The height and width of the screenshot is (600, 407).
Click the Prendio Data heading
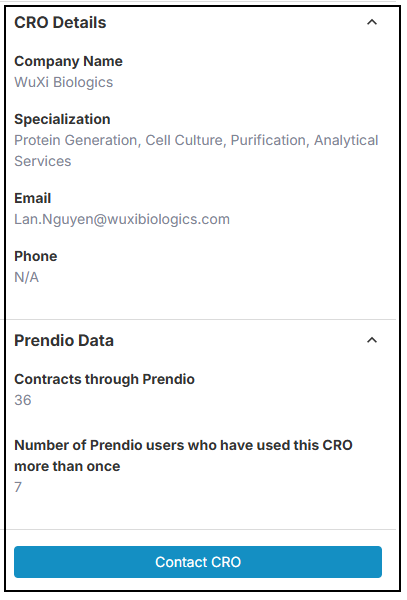(x=64, y=341)
